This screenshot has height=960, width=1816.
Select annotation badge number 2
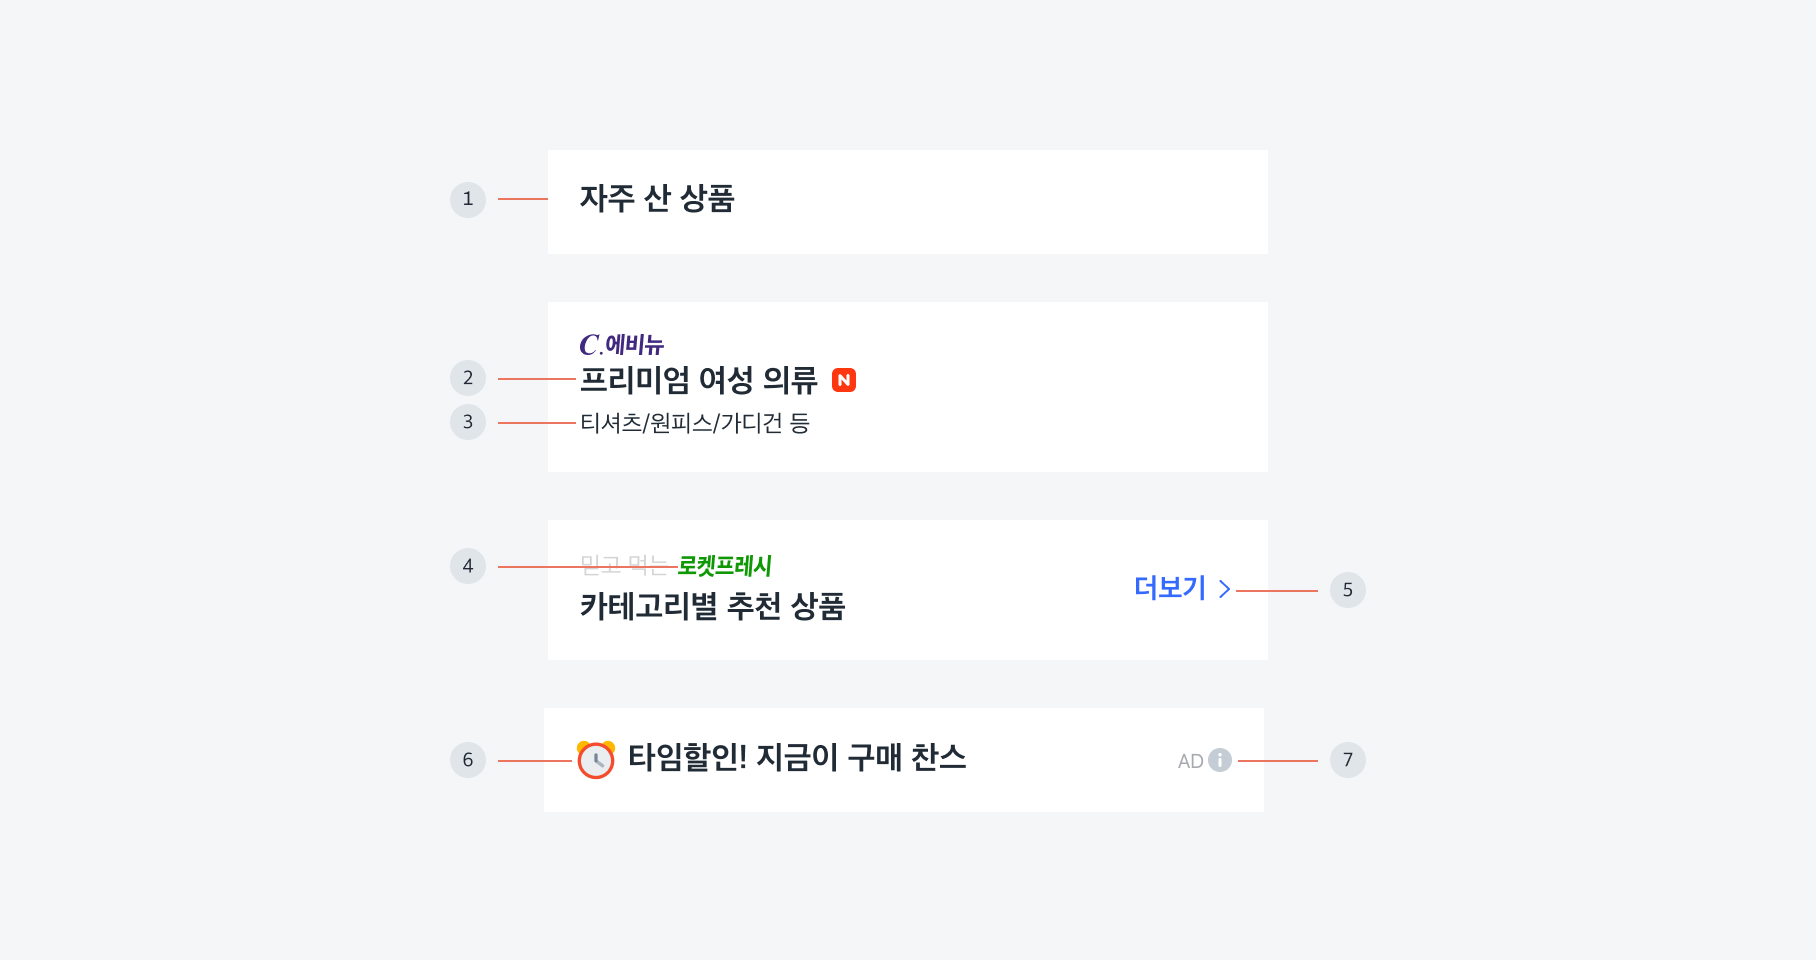point(468,378)
